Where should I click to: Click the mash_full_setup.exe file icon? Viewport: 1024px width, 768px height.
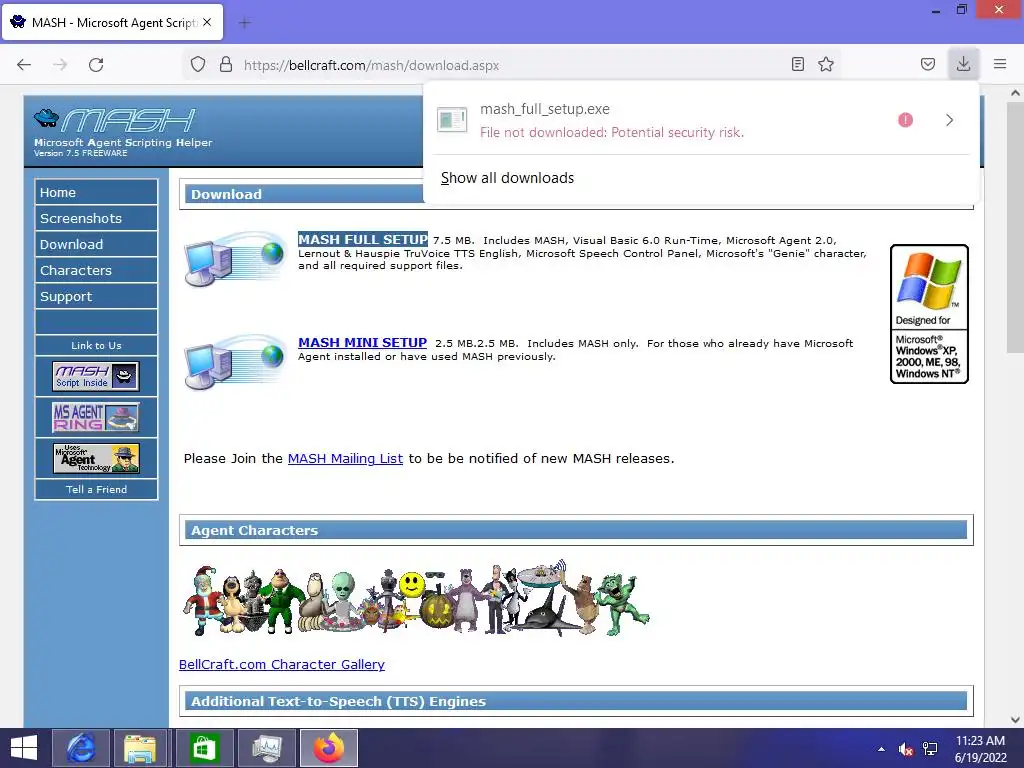click(x=452, y=120)
